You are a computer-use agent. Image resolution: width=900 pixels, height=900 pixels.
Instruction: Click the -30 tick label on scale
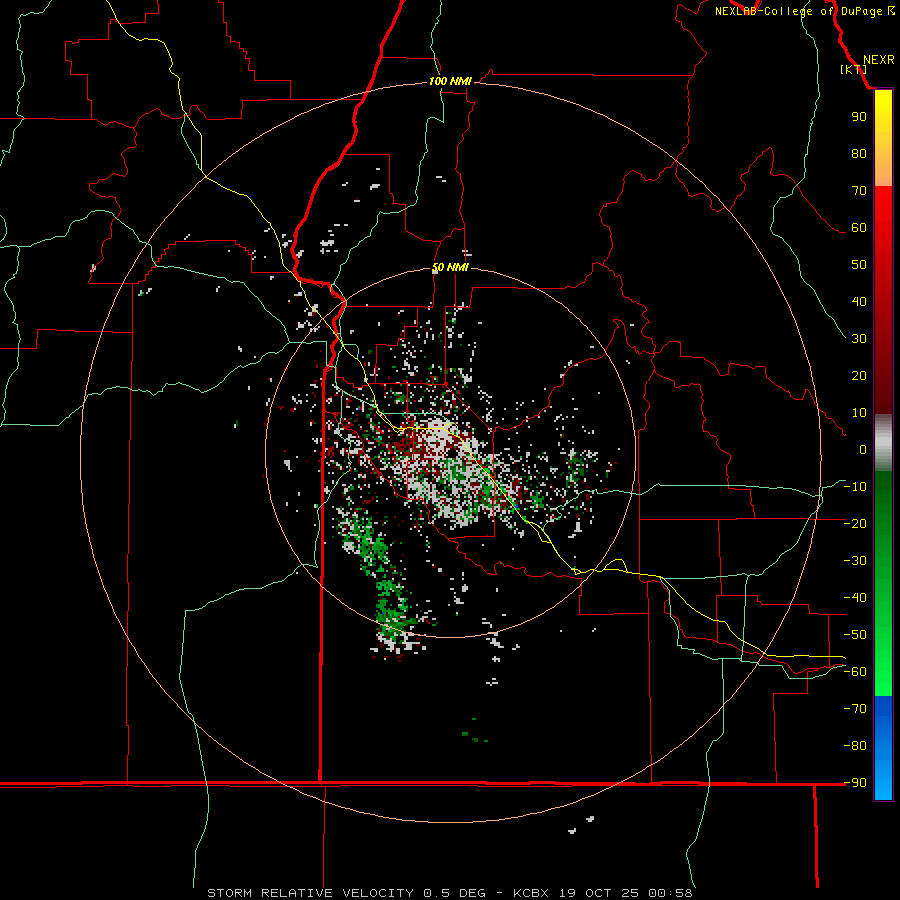click(855, 561)
